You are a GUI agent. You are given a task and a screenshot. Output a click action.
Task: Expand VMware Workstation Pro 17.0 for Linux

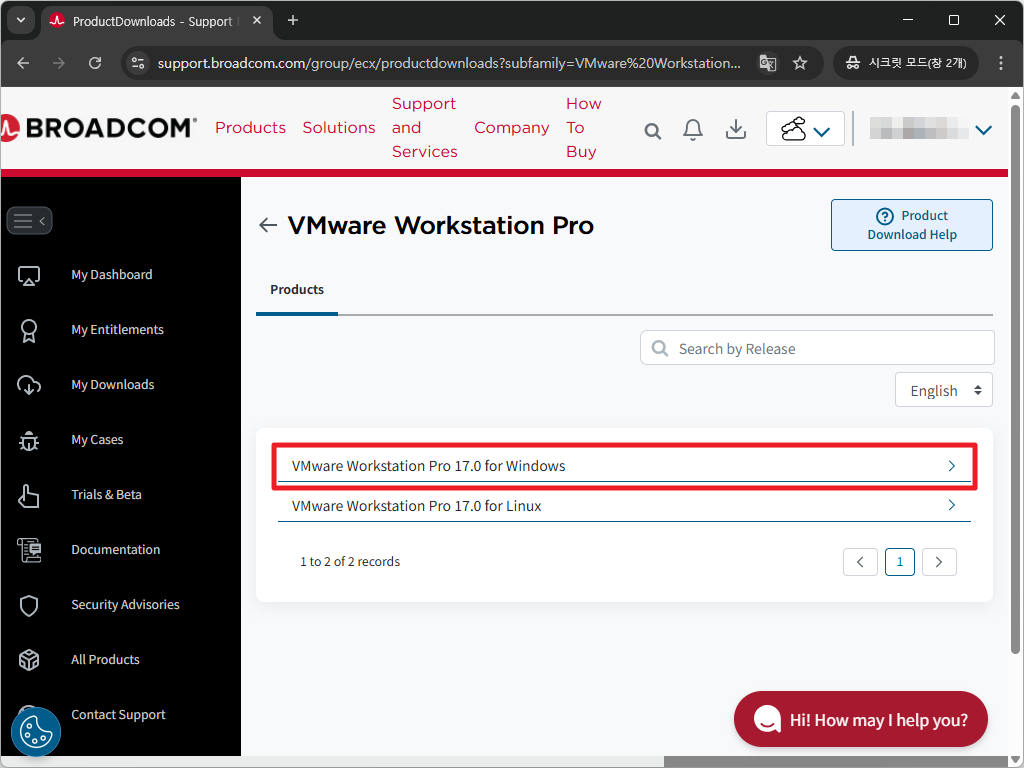click(x=624, y=505)
